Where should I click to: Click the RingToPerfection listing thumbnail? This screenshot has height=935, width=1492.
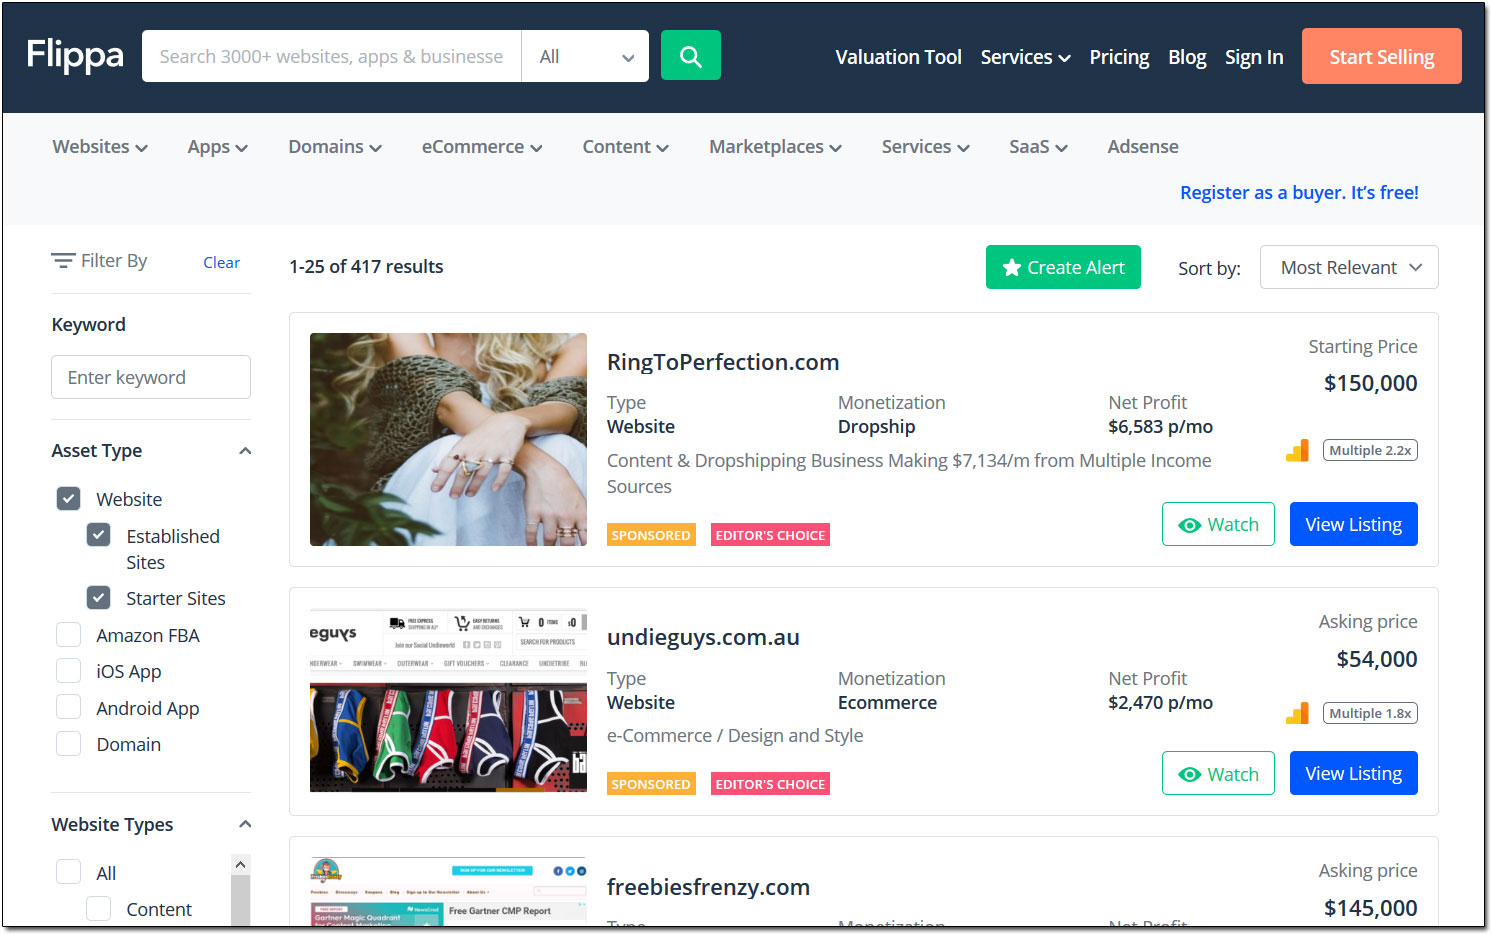click(448, 439)
